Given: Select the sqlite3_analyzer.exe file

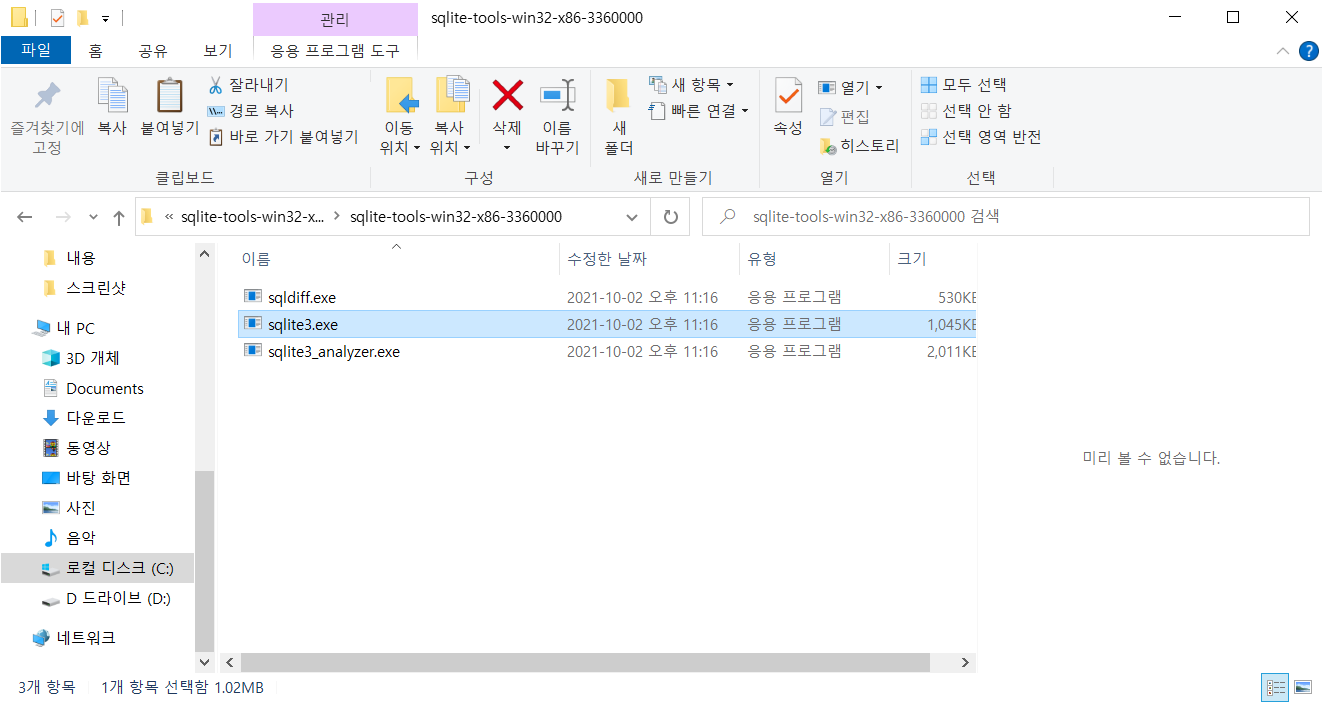Looking at the screenshot, I should coord(606,351).
